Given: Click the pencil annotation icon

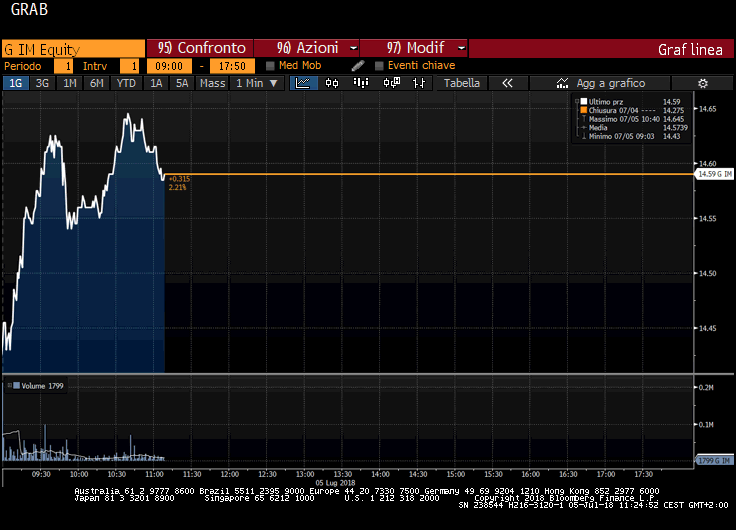Looking at the screenshot, I should (358, 66).
